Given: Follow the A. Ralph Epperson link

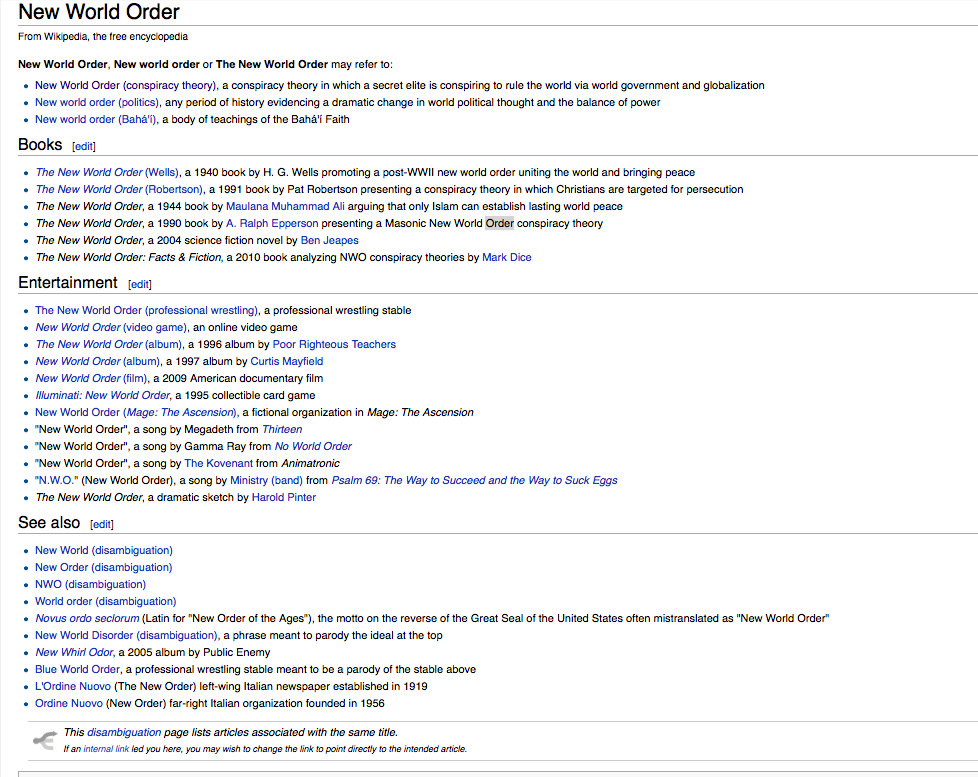Looking at the screenshot, I should click(x=272, y=223).
